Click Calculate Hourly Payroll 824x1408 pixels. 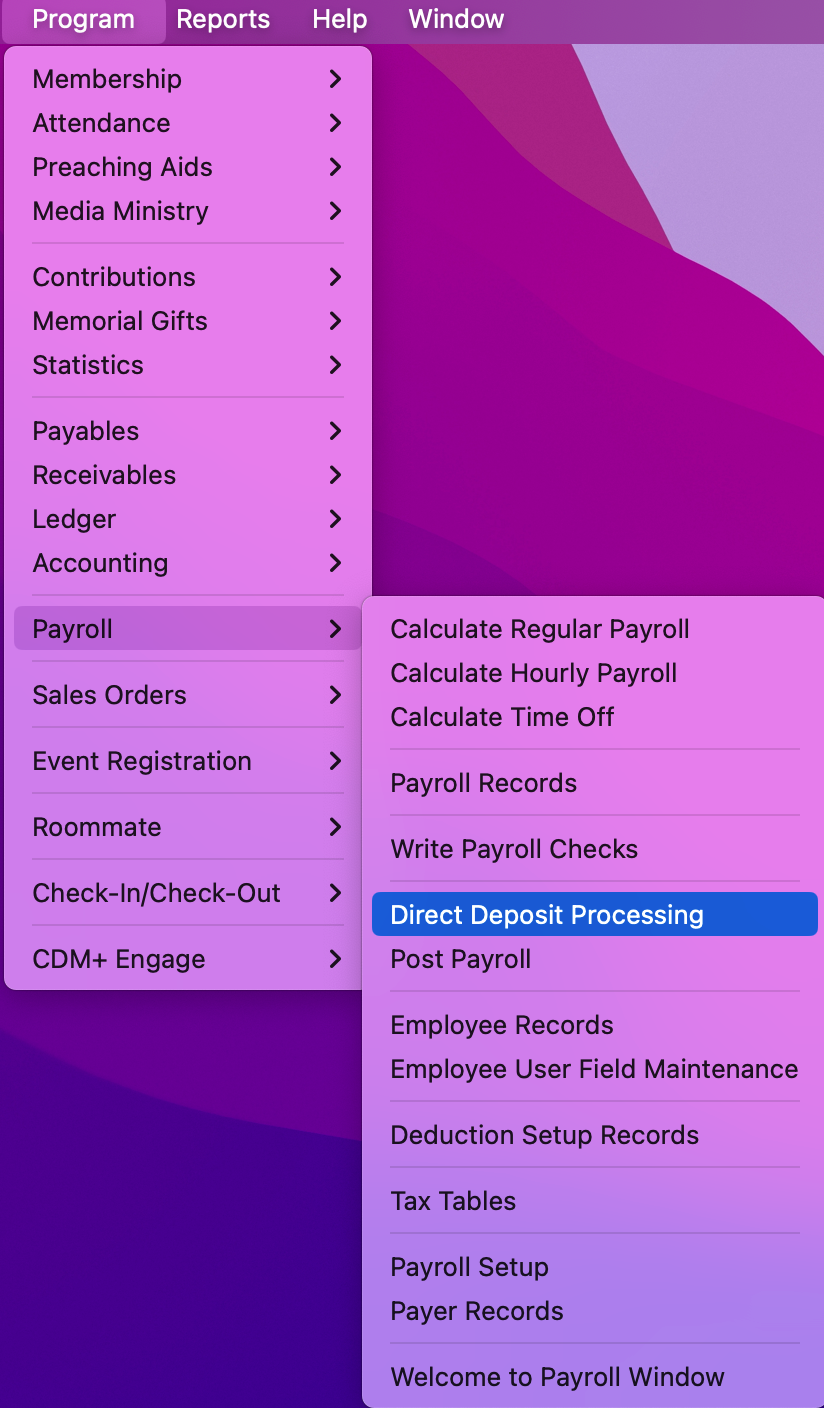(x=534, y=673)
